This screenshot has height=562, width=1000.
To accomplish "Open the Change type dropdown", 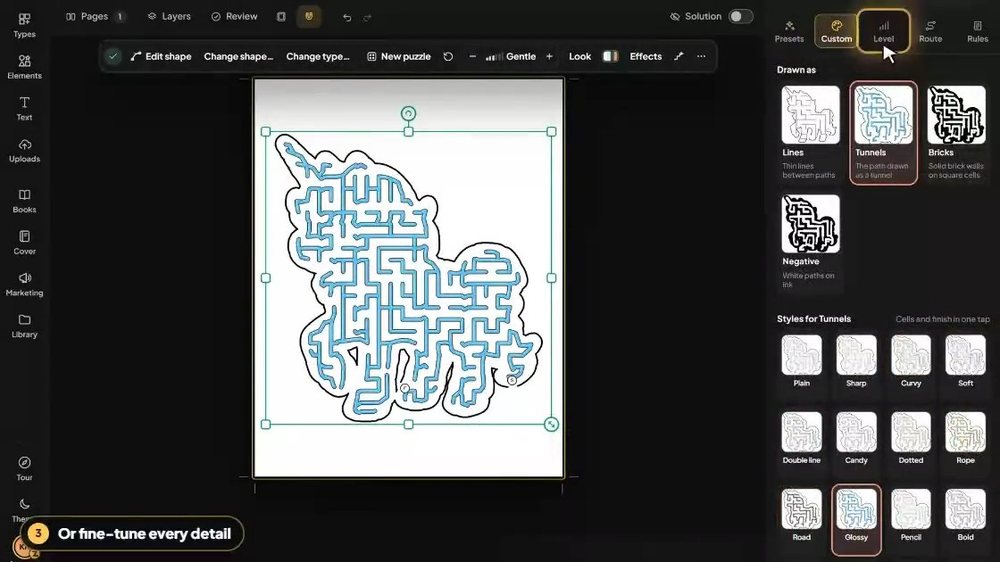I will (x=318, y=56).
